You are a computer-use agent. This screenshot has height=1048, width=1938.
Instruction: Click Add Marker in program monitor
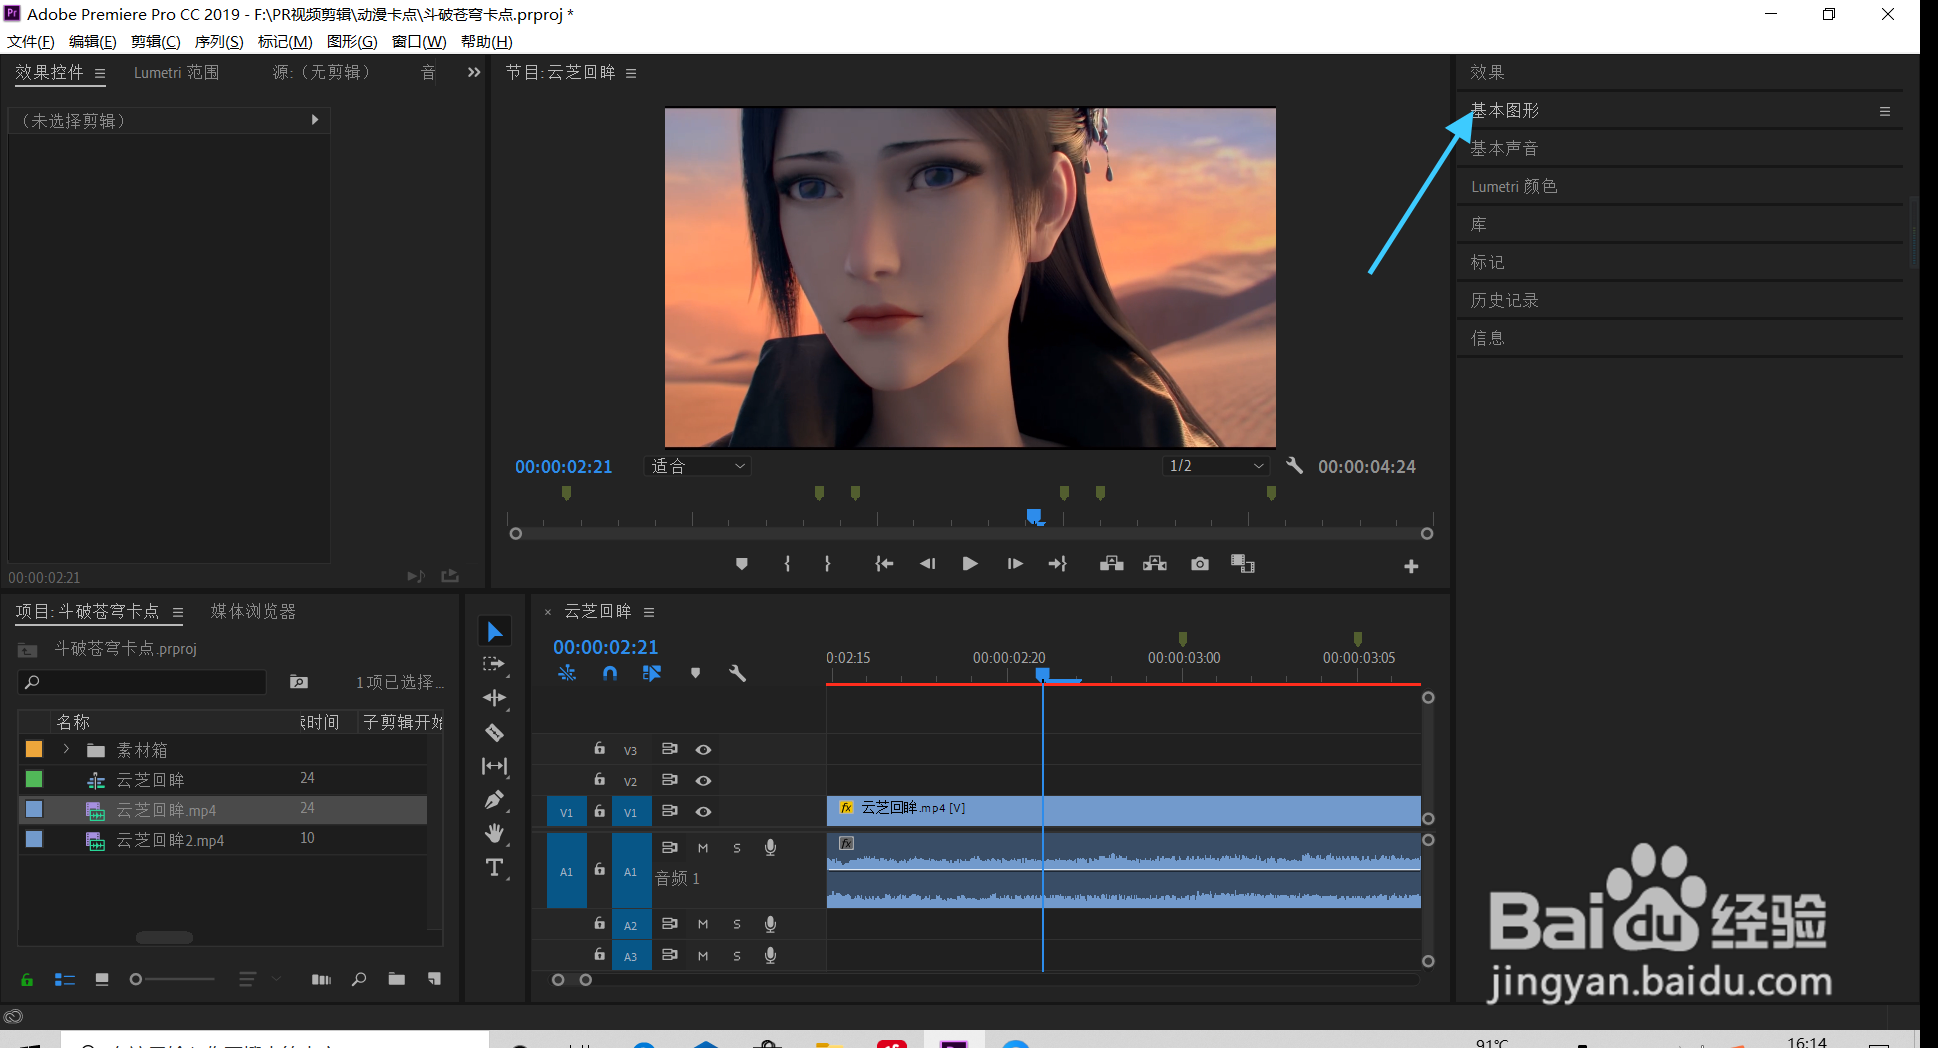coord(741,564)
